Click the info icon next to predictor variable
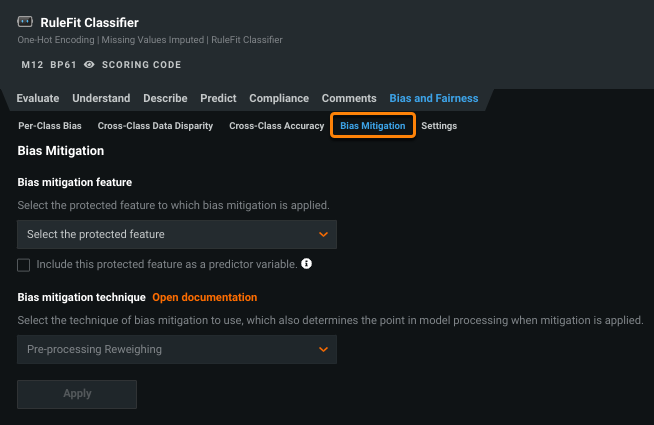 [307, 265]
